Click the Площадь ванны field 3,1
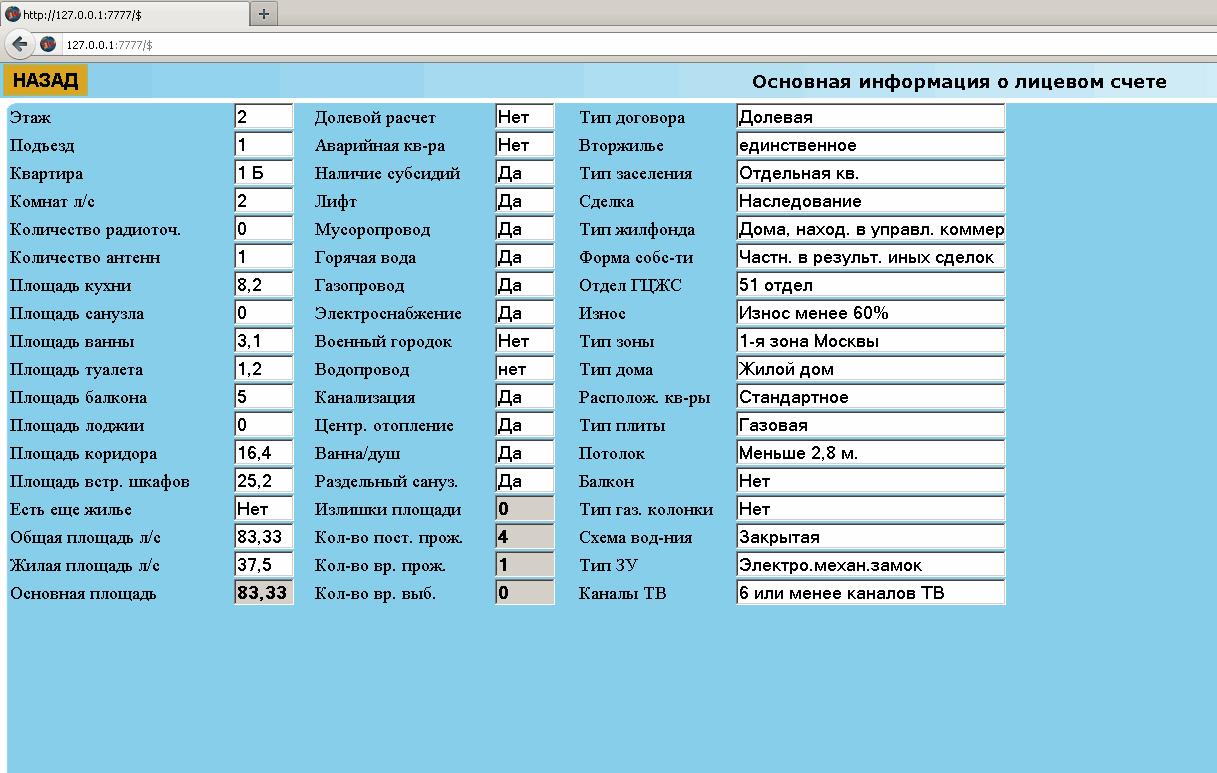 [x=264, y=341]
